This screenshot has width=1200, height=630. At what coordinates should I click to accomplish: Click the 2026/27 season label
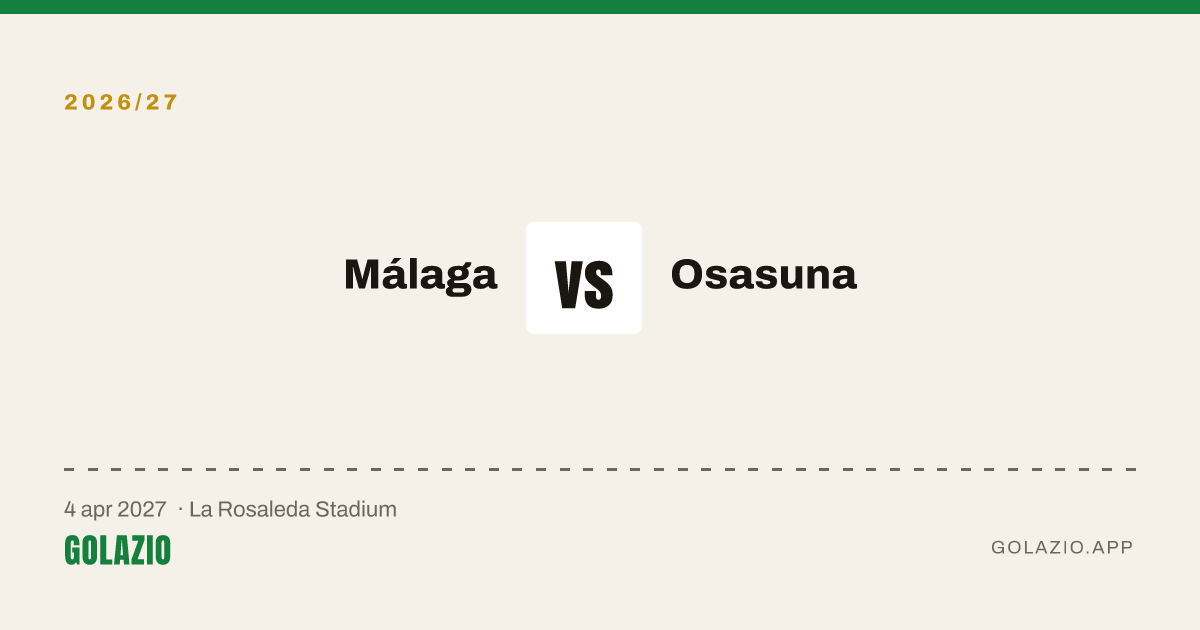tap(121, 102)
